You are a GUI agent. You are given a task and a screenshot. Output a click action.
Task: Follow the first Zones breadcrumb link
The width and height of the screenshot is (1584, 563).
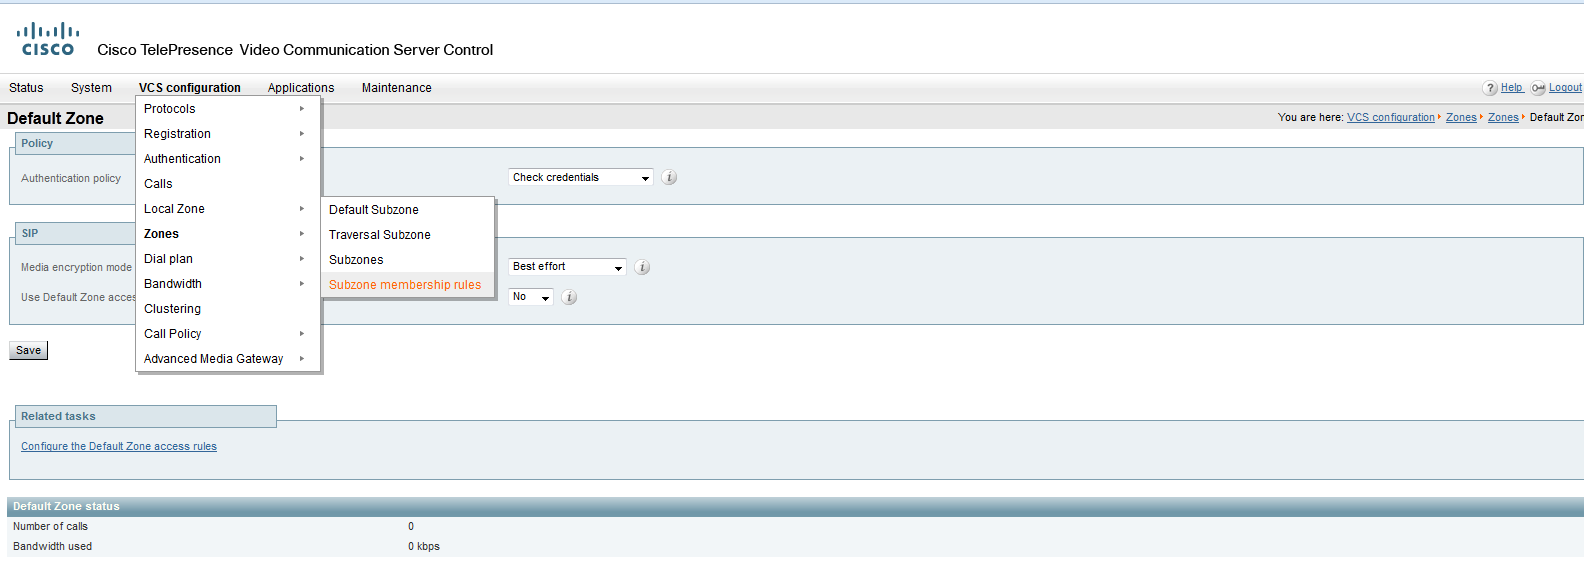click(x=1461, y=118)
